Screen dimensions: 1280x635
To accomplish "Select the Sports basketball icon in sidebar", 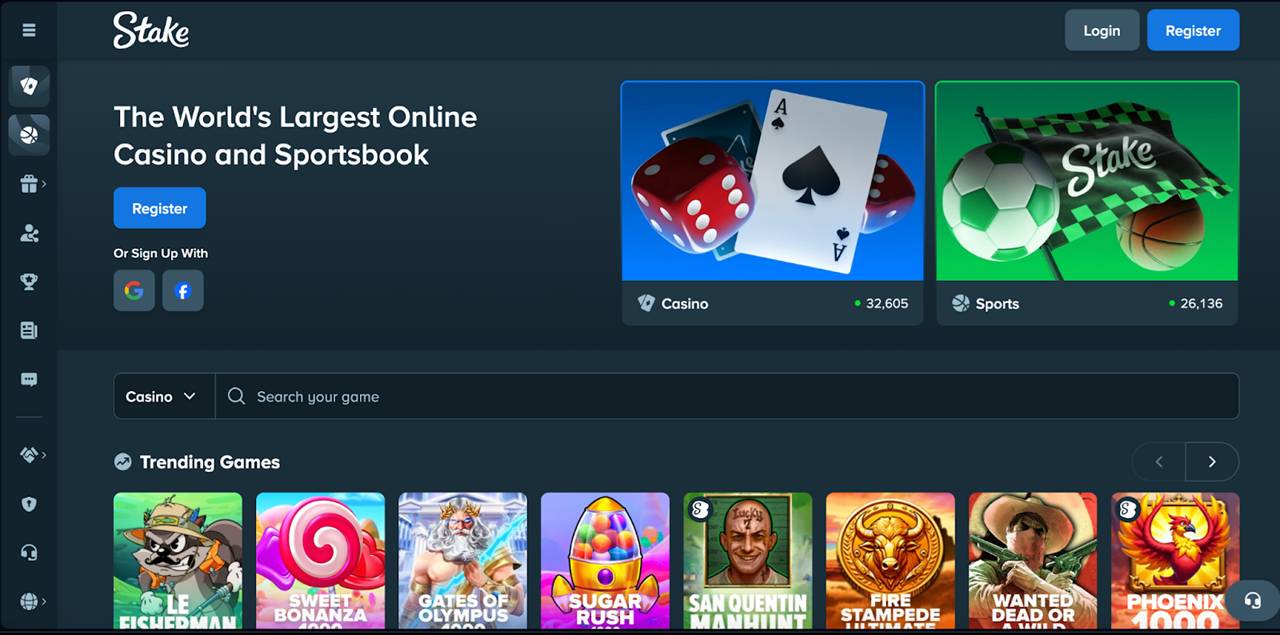I will point(29,134).
